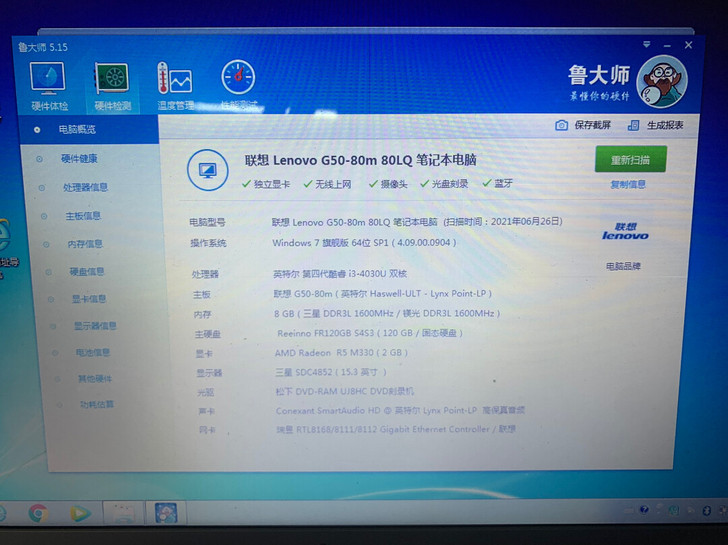Open 内存信息 in the sidebar

85,244
